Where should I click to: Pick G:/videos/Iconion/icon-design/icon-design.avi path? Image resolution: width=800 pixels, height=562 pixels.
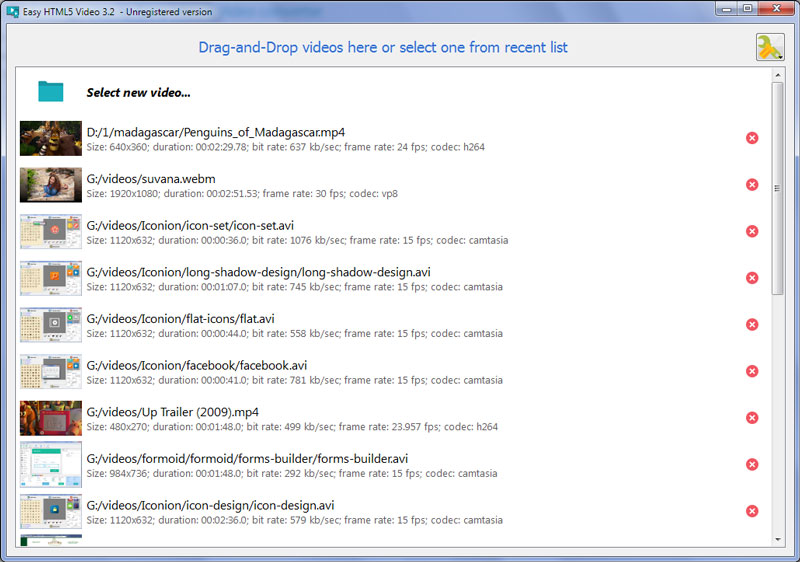[210, 505]
